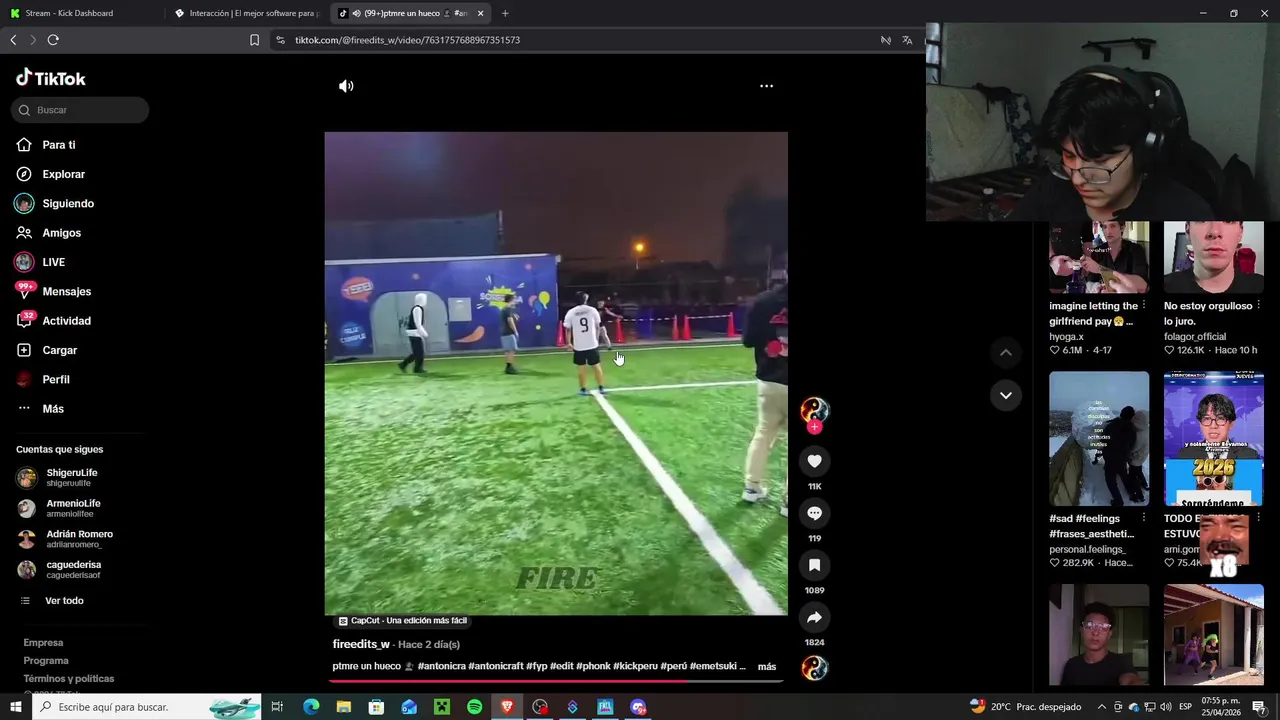
Task: Go to next video with down arrow
Action: pos(1006,395)
